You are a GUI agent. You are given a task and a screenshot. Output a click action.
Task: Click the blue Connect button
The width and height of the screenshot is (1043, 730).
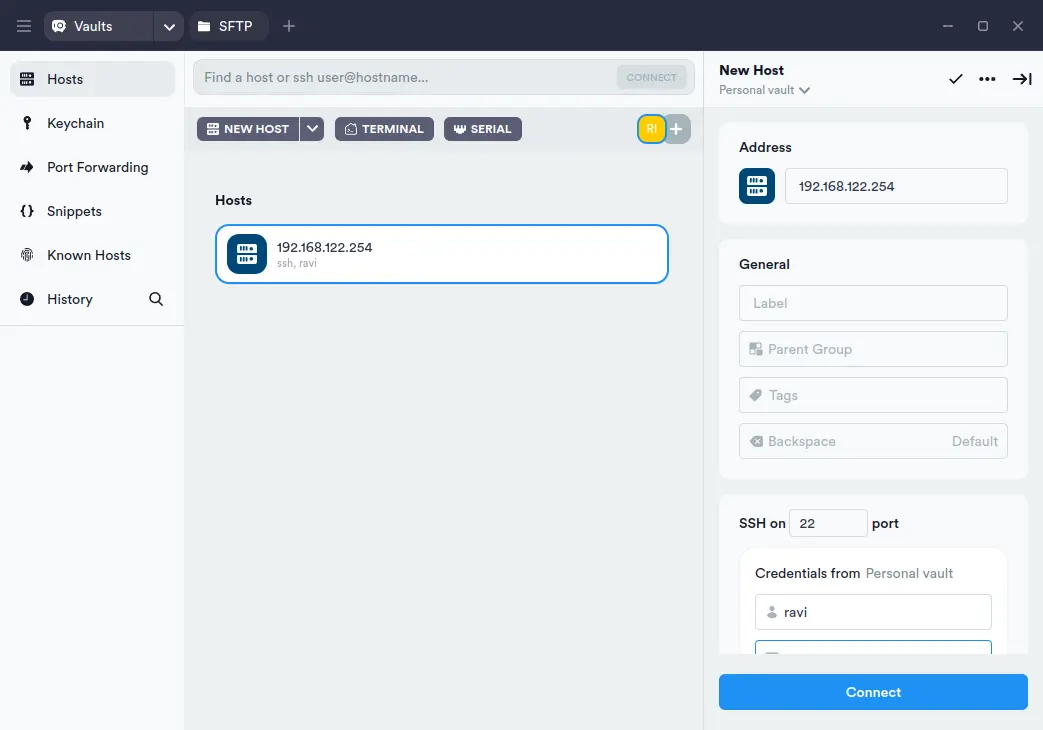[x=873, y=692]
